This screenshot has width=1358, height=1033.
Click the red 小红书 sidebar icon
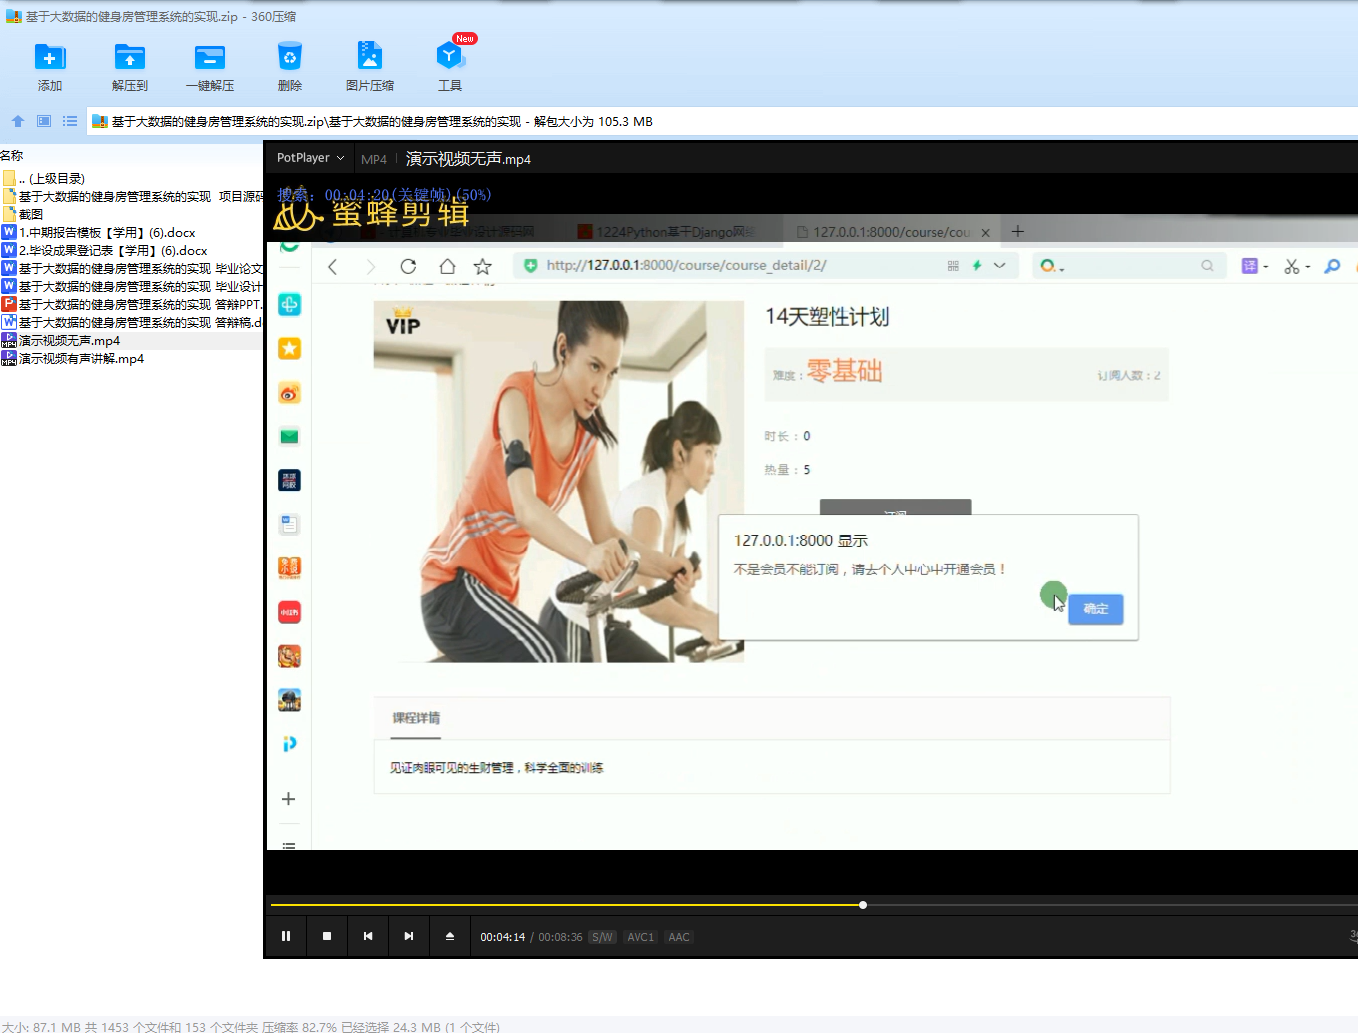(x=289, y=612)
